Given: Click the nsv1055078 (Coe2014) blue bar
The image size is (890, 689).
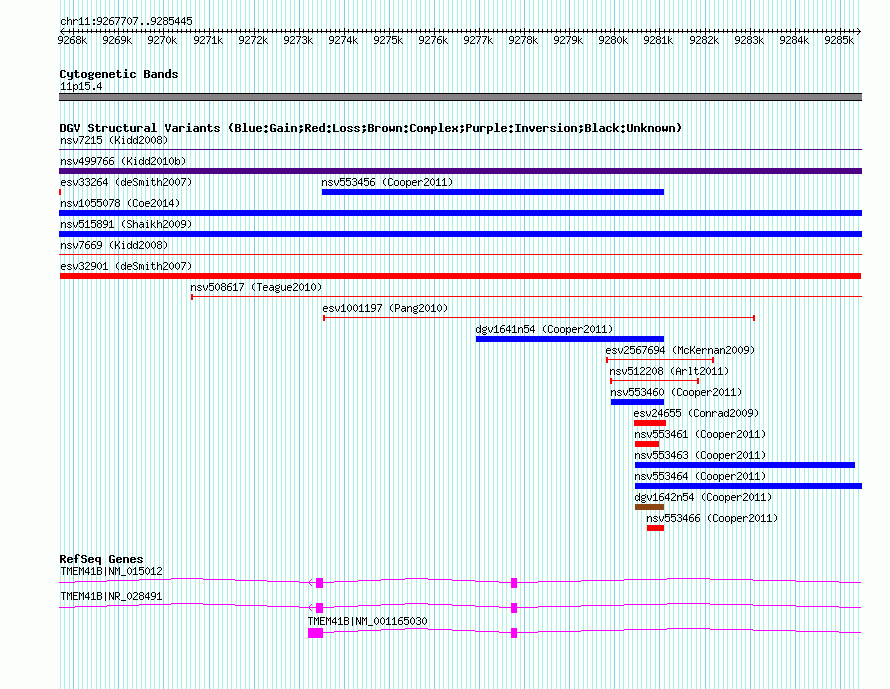Looking at the screenshot, I should (460, 213).
